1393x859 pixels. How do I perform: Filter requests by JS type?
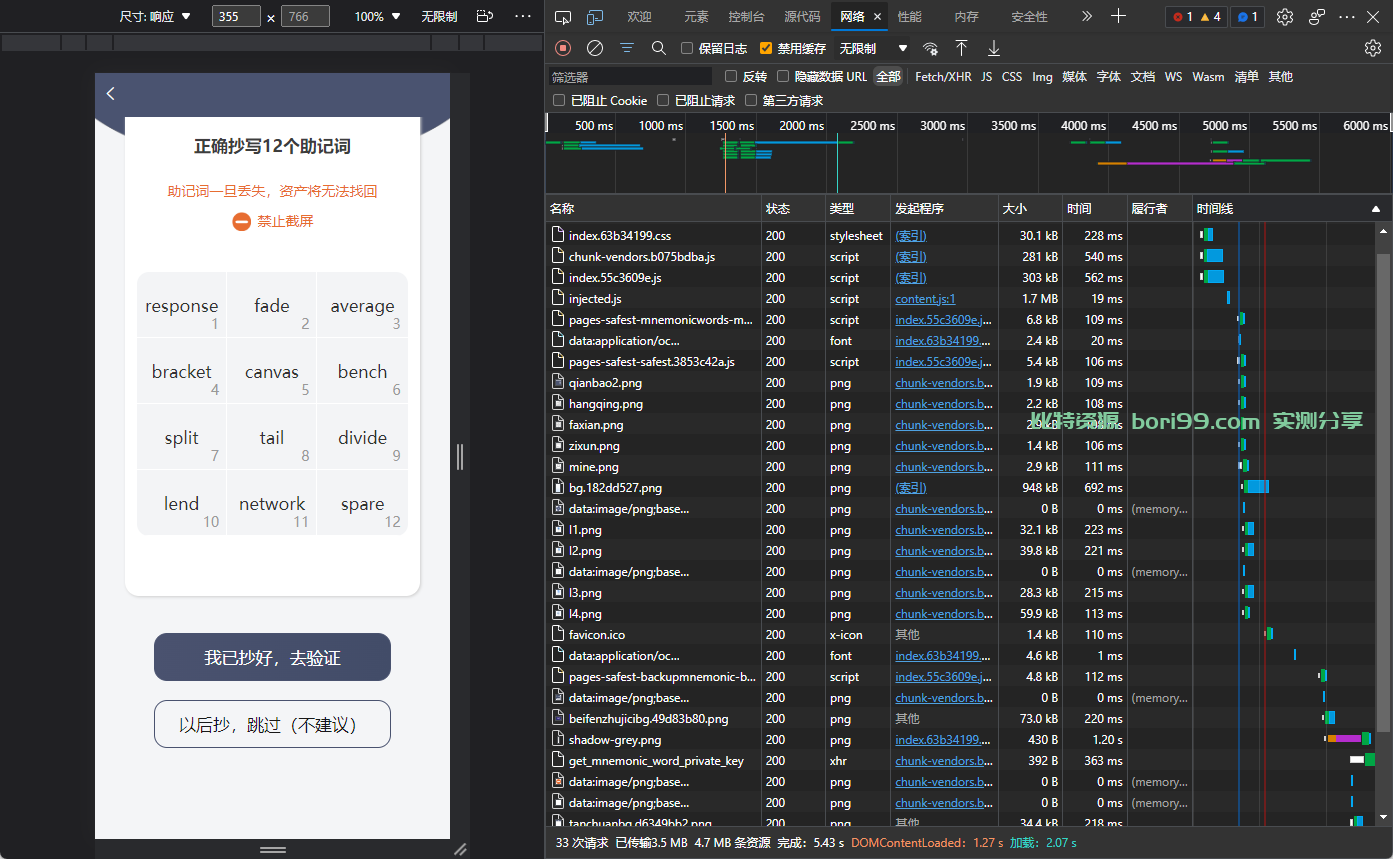point(987,76)
